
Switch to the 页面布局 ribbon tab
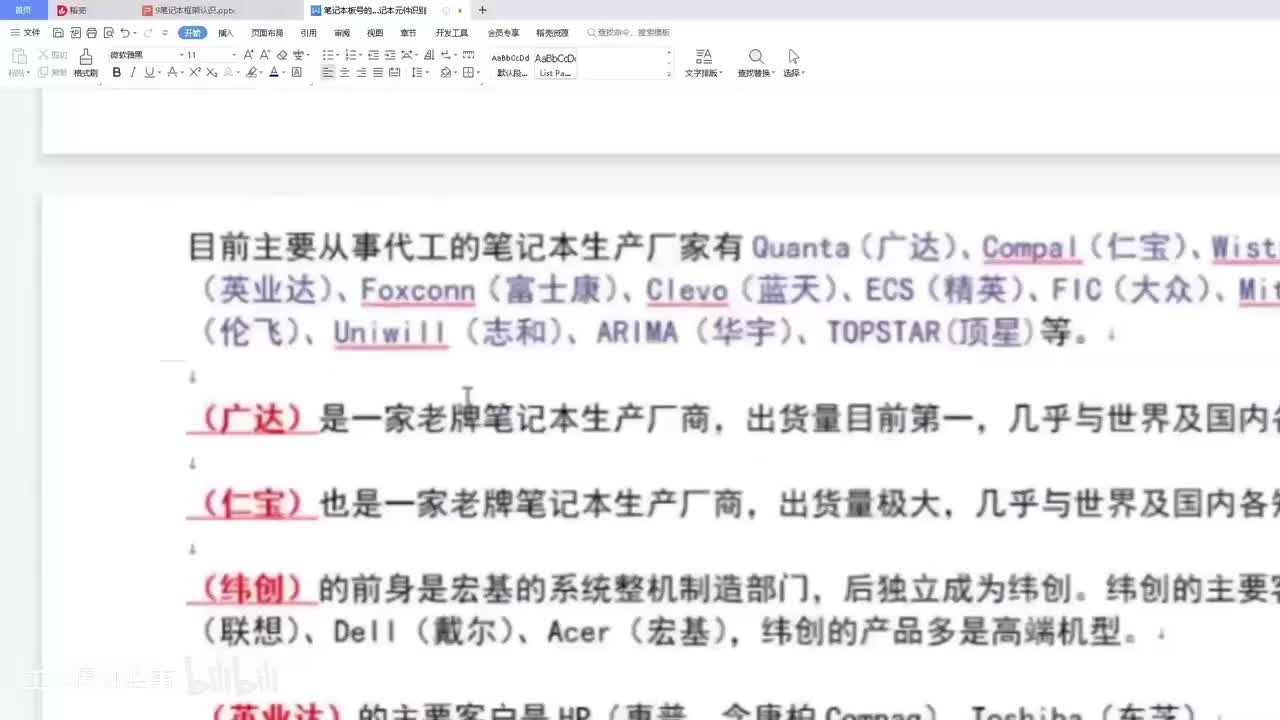coord(267,33)
